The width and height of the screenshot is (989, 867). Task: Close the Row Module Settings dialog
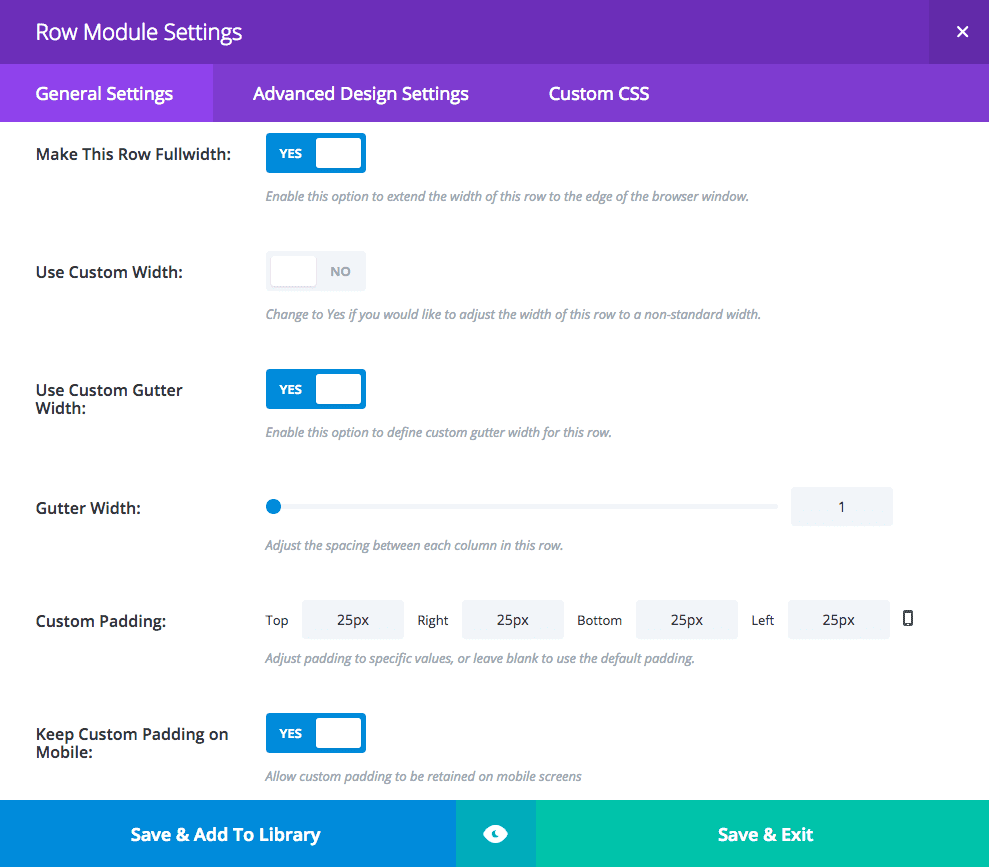(x=962, y=32)
